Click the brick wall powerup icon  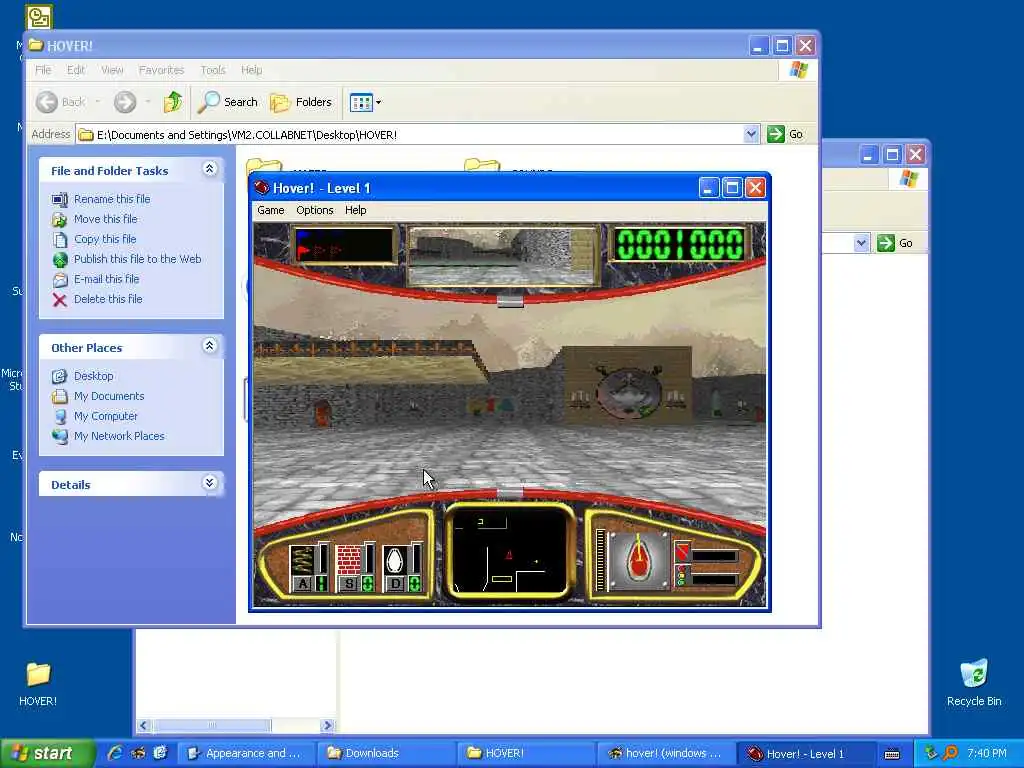point(349,560)
